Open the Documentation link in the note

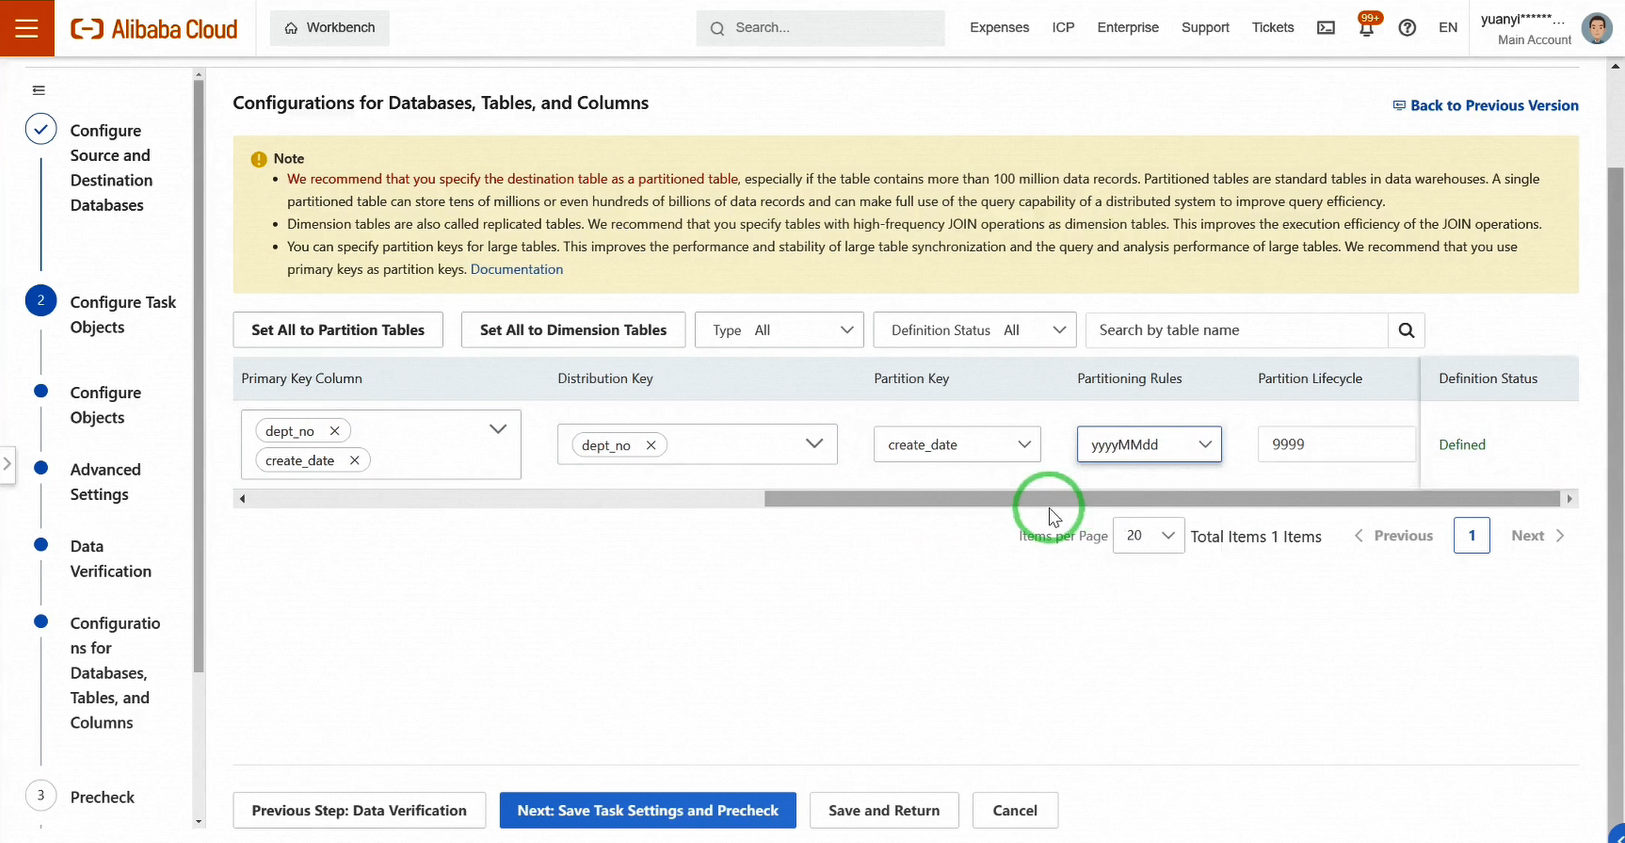516,269
